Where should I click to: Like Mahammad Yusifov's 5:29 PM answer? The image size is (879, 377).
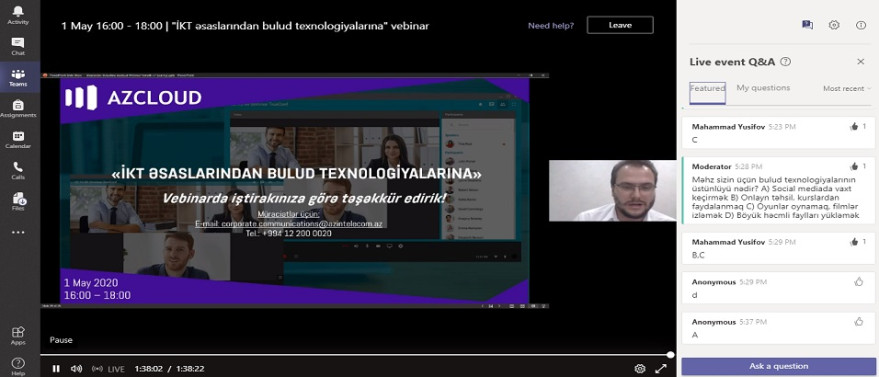[x=854, y=242]
